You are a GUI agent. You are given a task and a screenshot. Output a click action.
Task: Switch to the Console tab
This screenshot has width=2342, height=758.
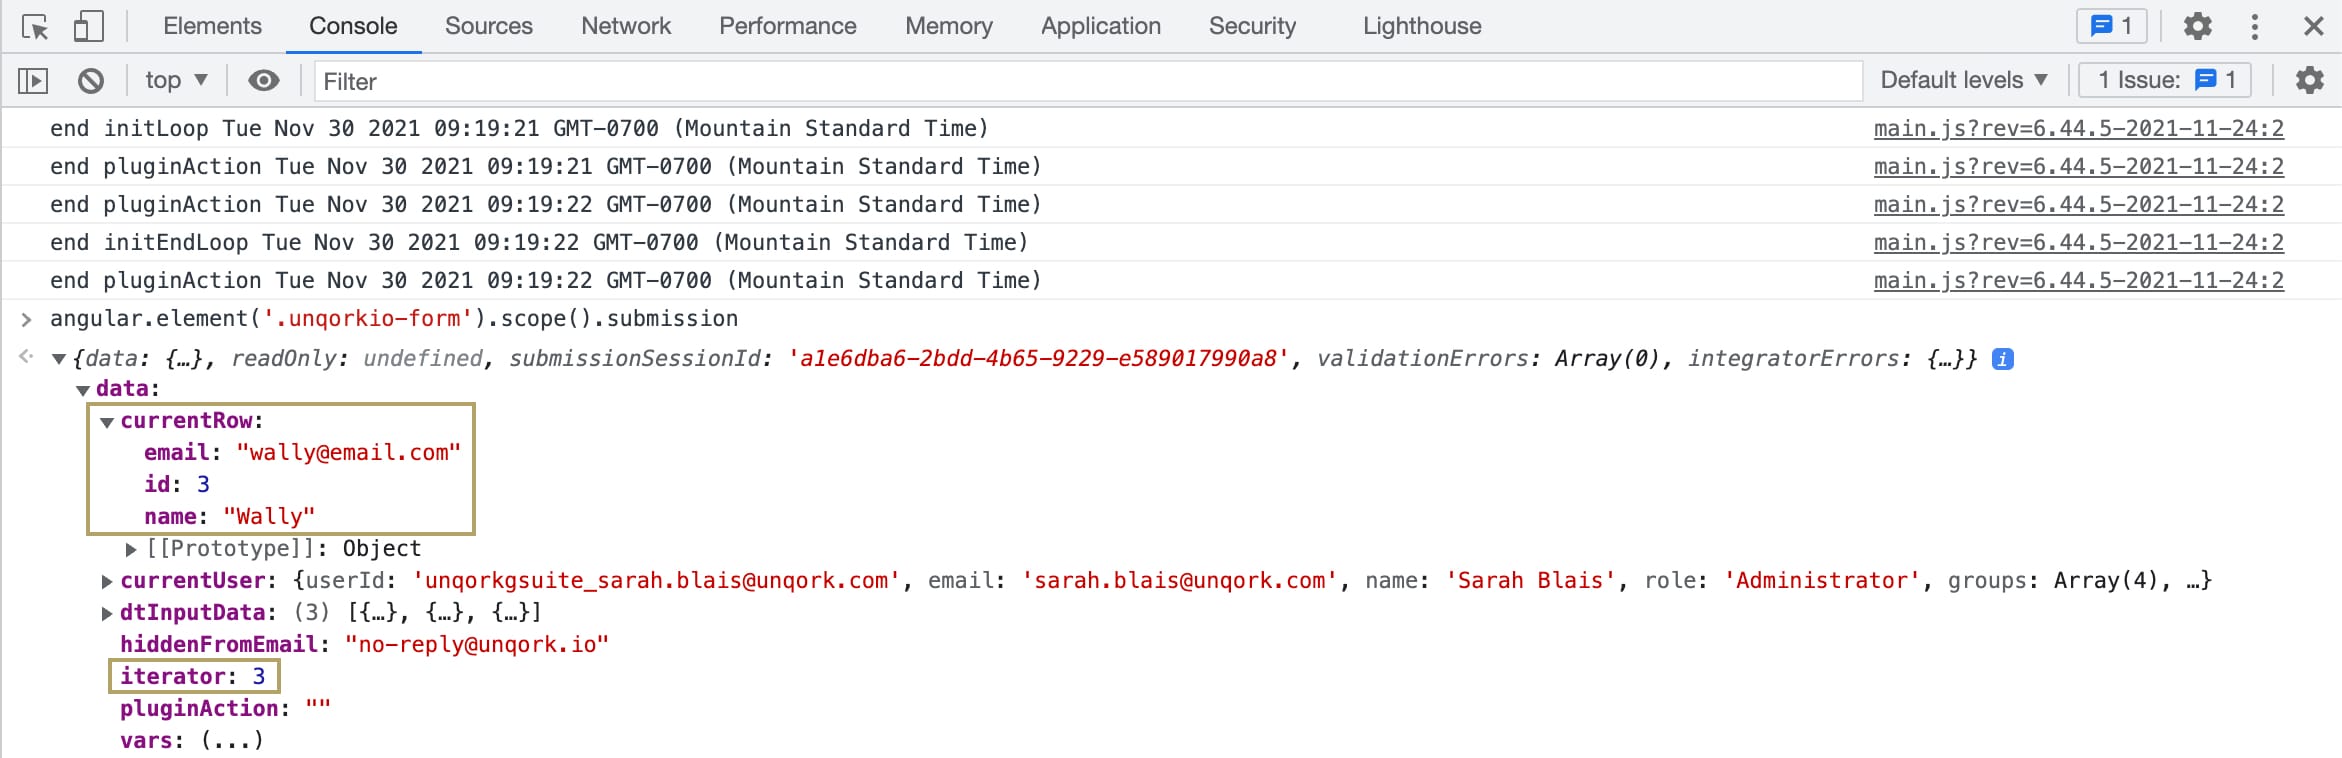(x=353, y=26)
